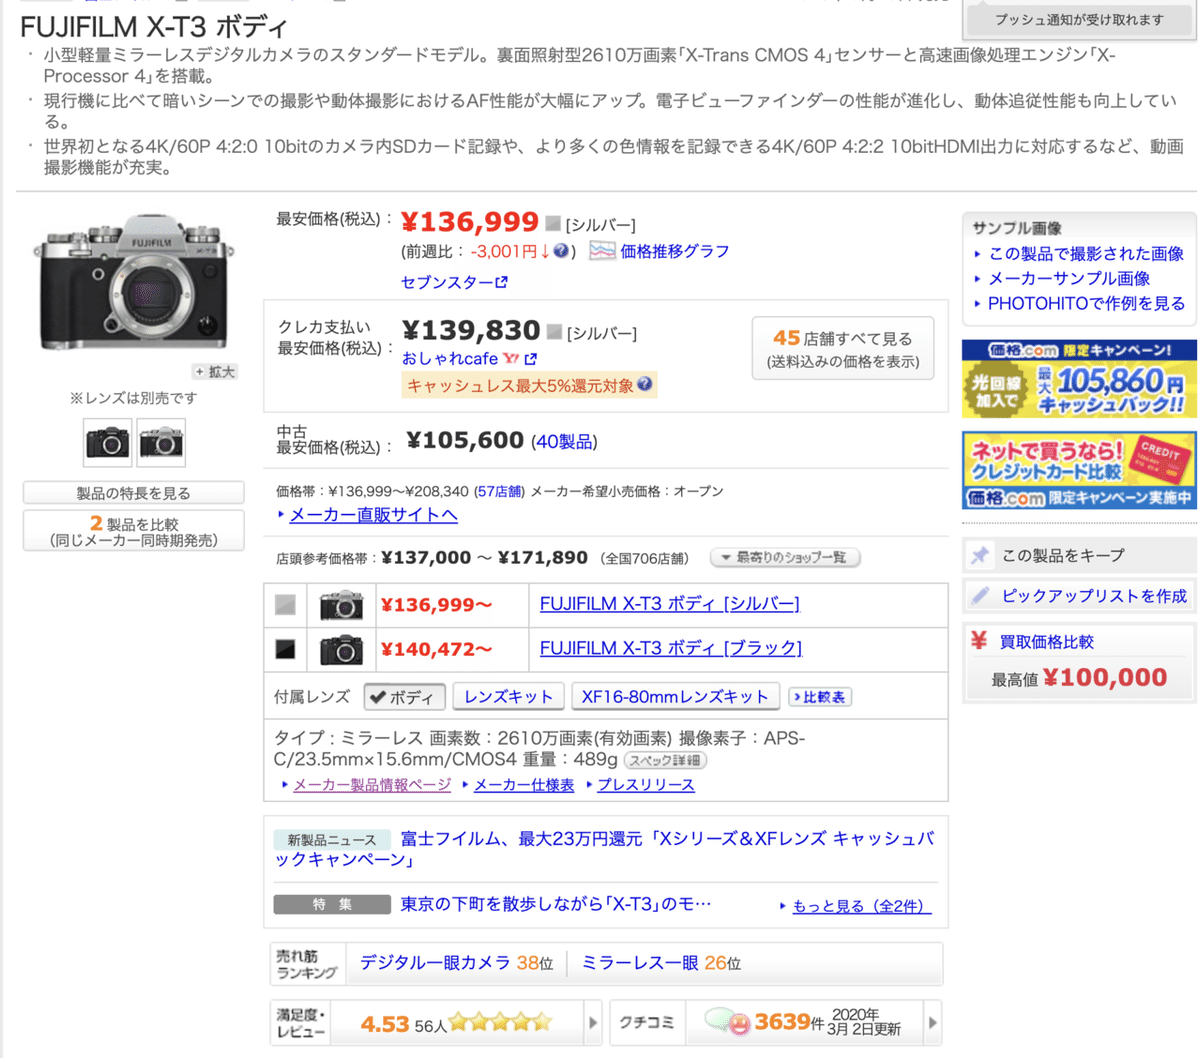
Task: Open メーカー仕様表 link
Action: coord(524,785)
